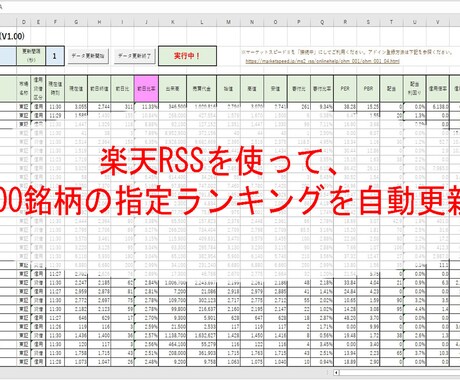Click the cell showing 11.33%
The height and width of the screenshot is (380, 460).
pyautogui.click(x=146, y=107)
